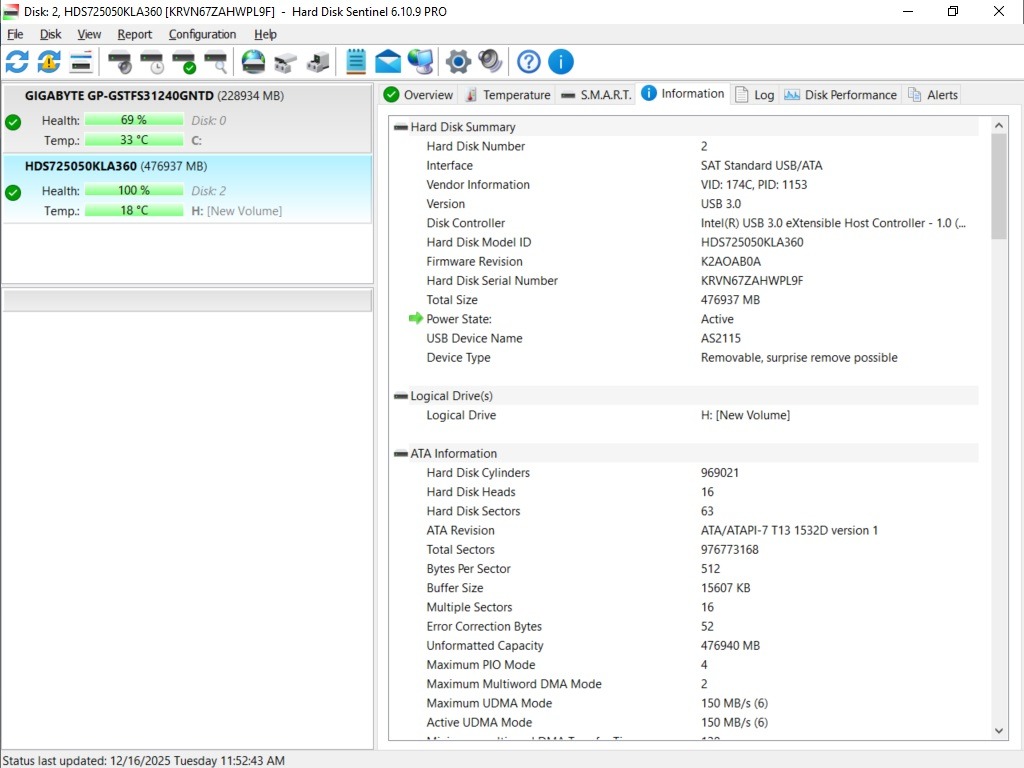Image resolution: width=1024 pixels, height=768 pixels.
Task: Click the refresh icon with warning sign
Action: pos(49,62)
